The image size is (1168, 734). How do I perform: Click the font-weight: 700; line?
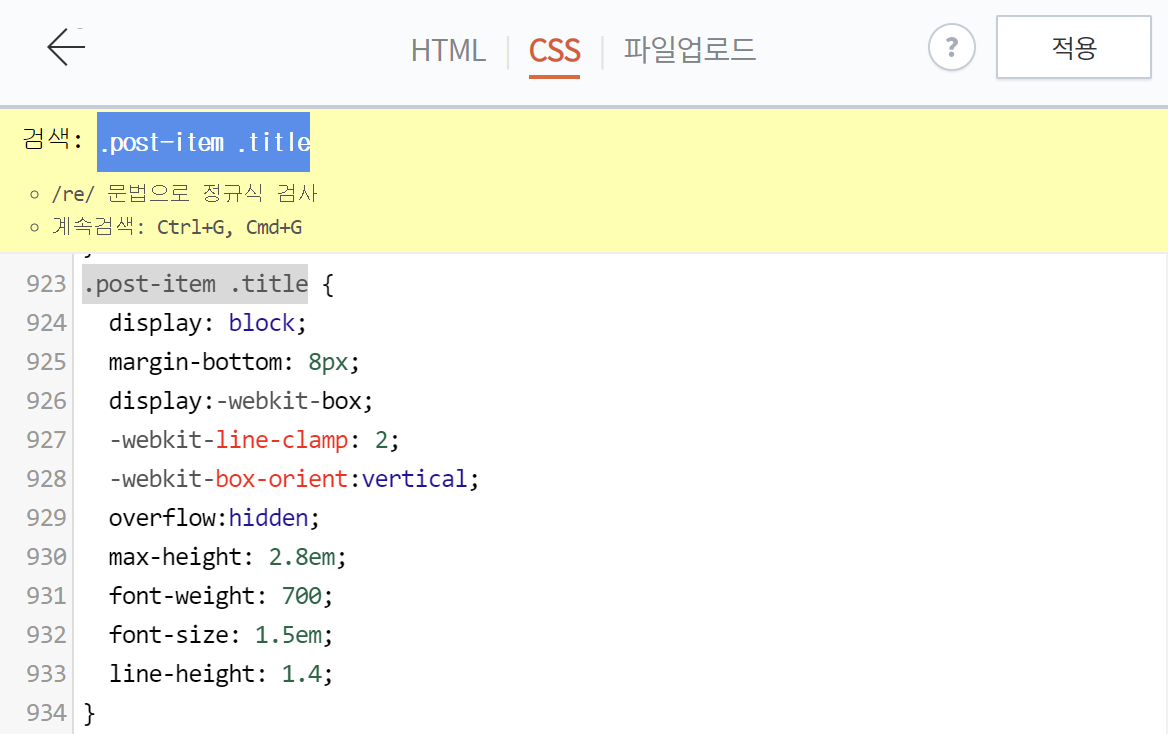tap(220, 595)
